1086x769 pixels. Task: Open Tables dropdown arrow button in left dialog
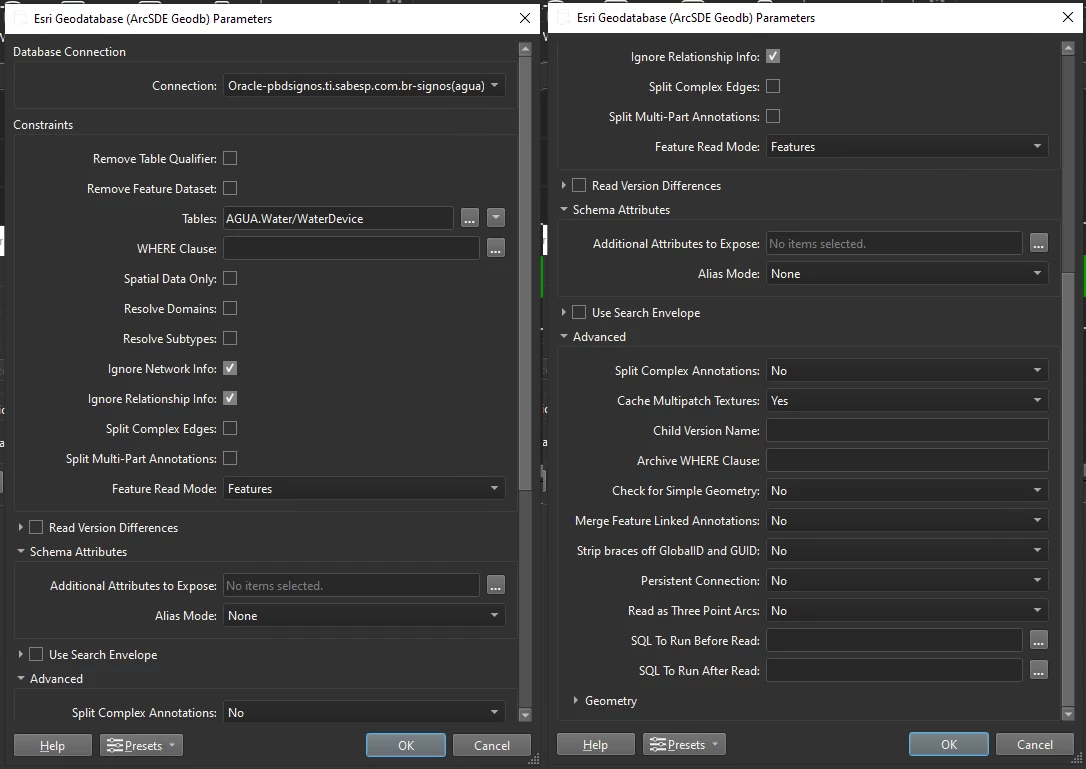[x=496, y=218]
